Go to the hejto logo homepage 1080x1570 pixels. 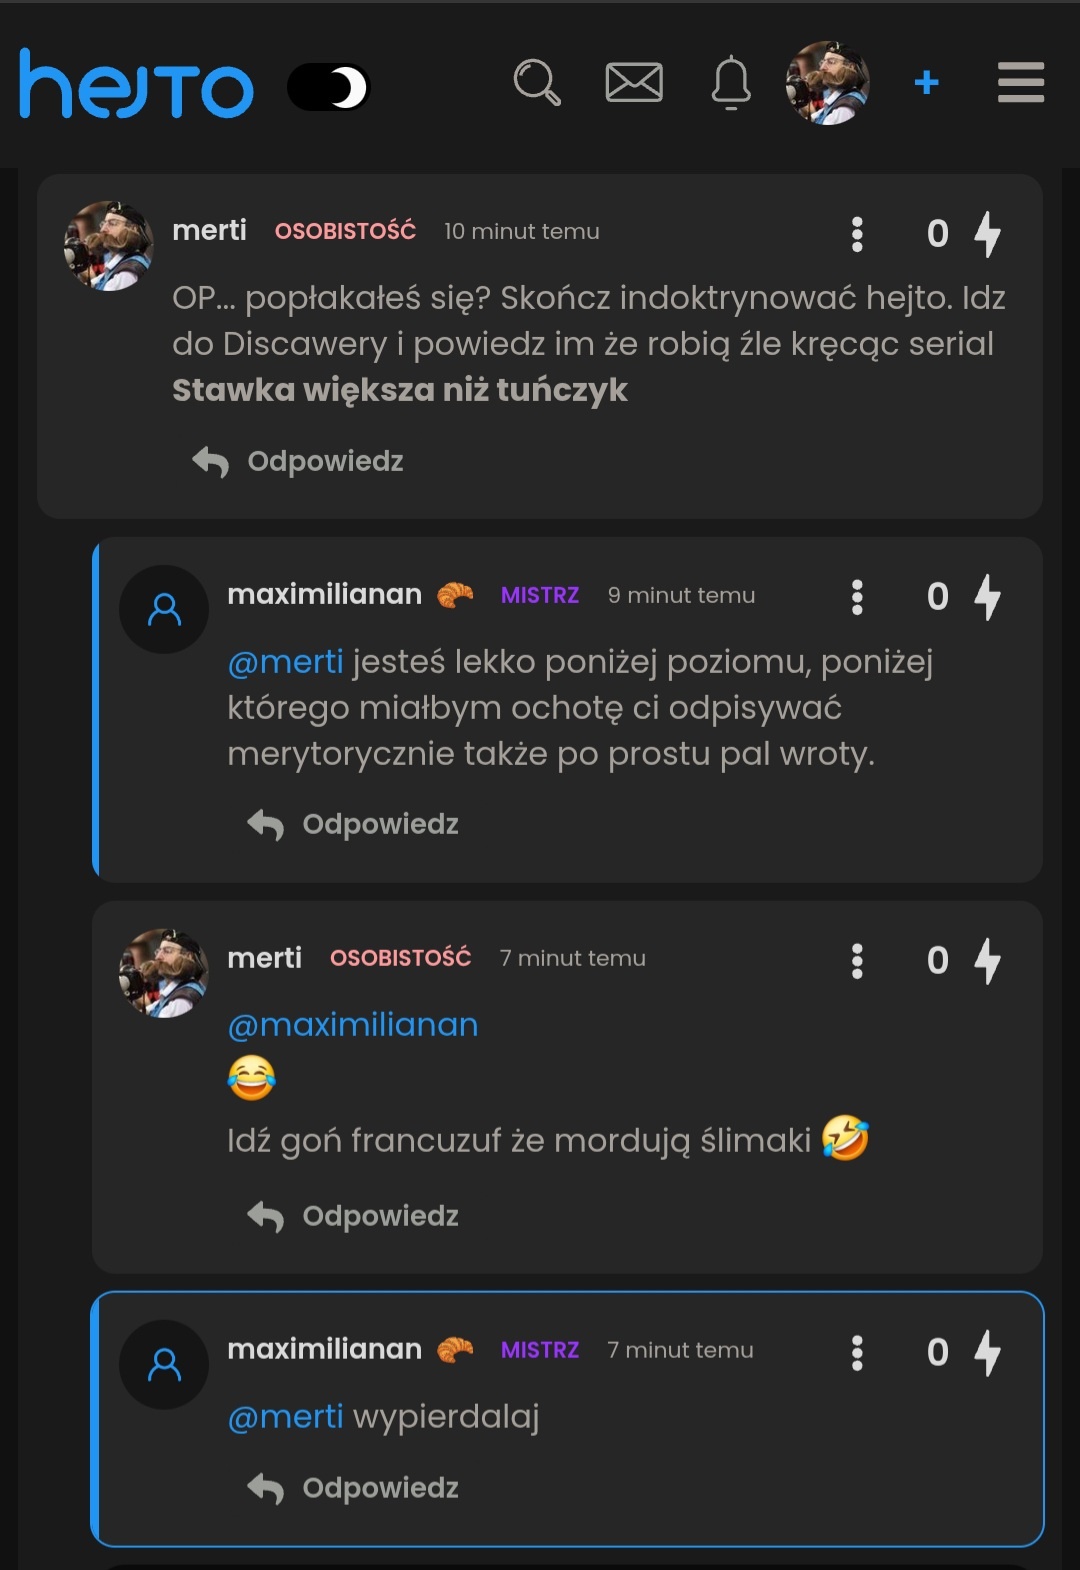[x=136, y=84]
